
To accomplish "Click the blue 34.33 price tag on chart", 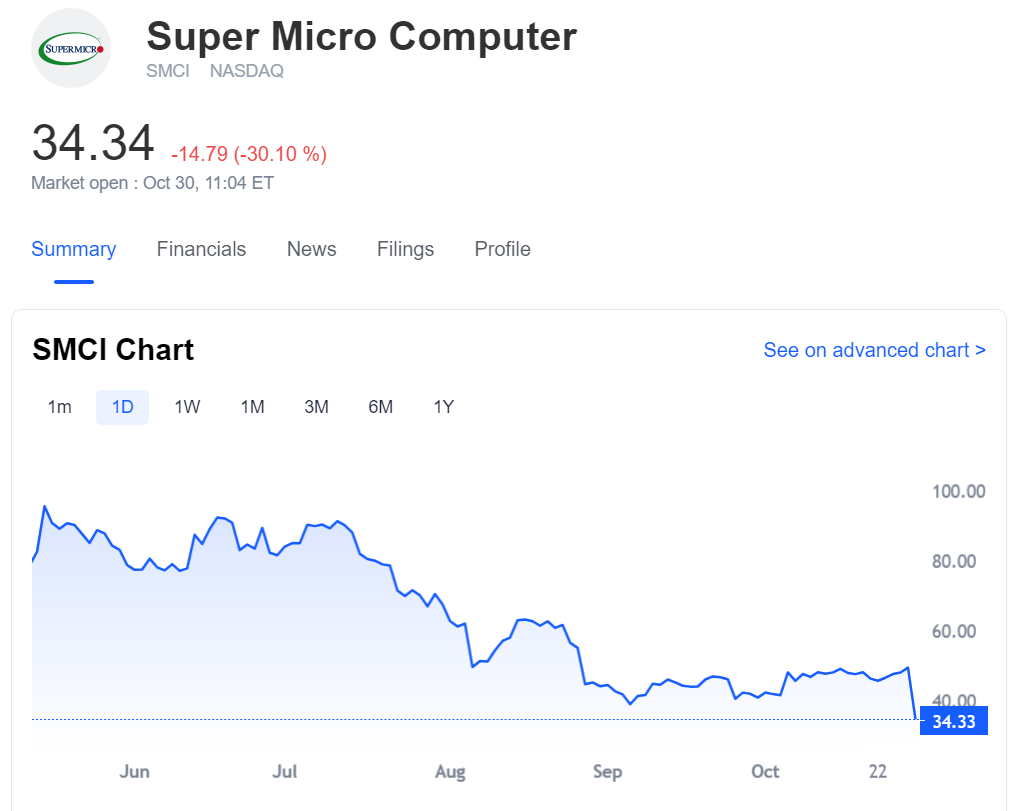I will point(953,721).
